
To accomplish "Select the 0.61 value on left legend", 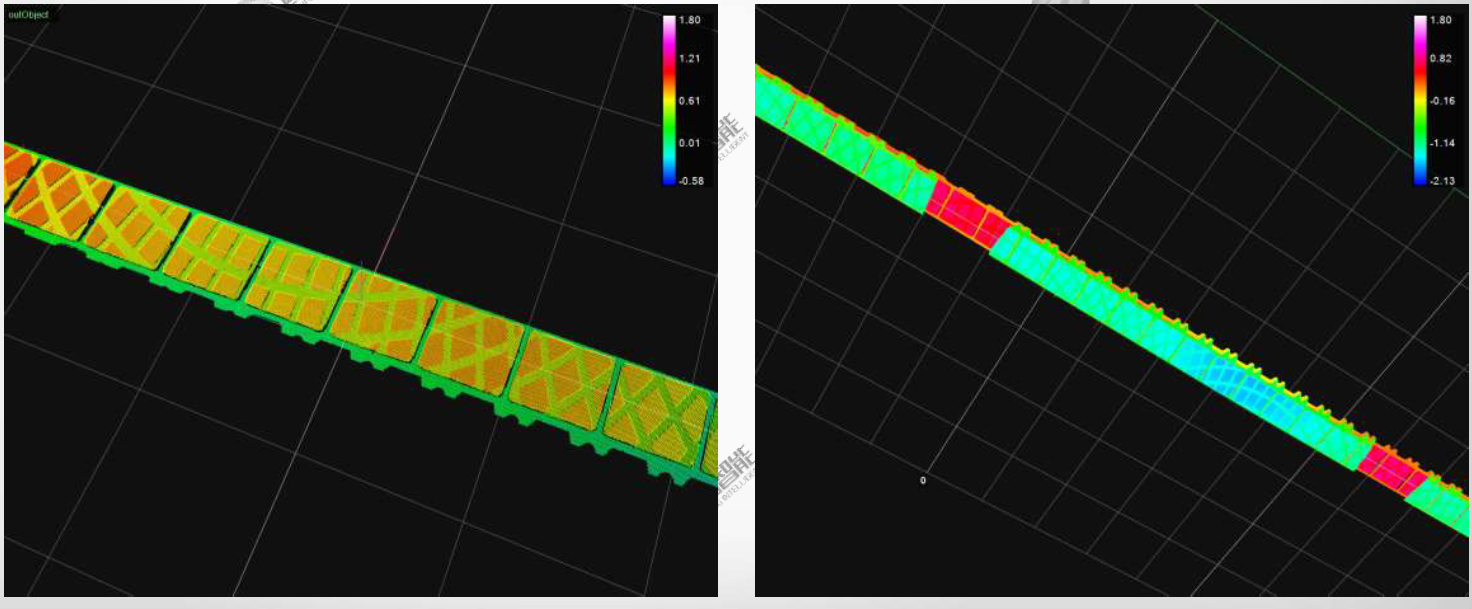I will coord(690,101).
